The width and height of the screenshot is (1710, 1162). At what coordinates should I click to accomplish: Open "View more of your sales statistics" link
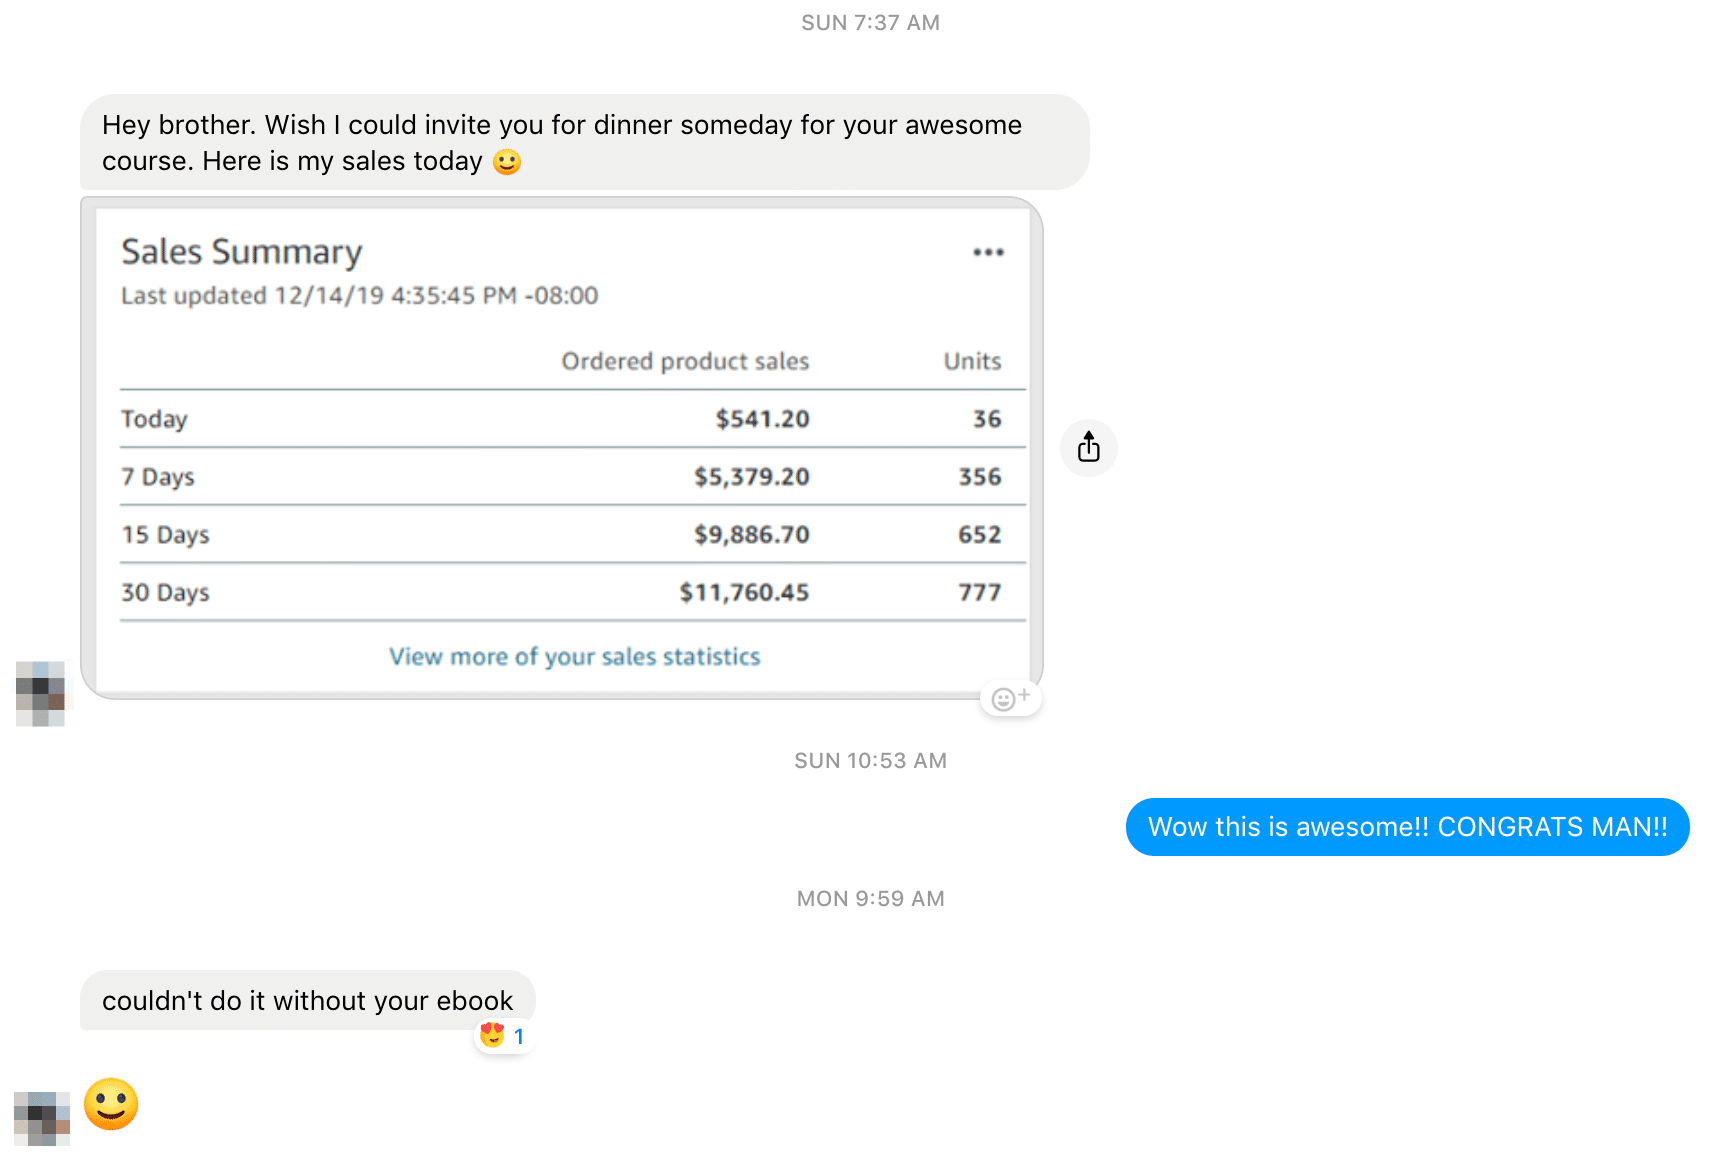pos(574,657)
